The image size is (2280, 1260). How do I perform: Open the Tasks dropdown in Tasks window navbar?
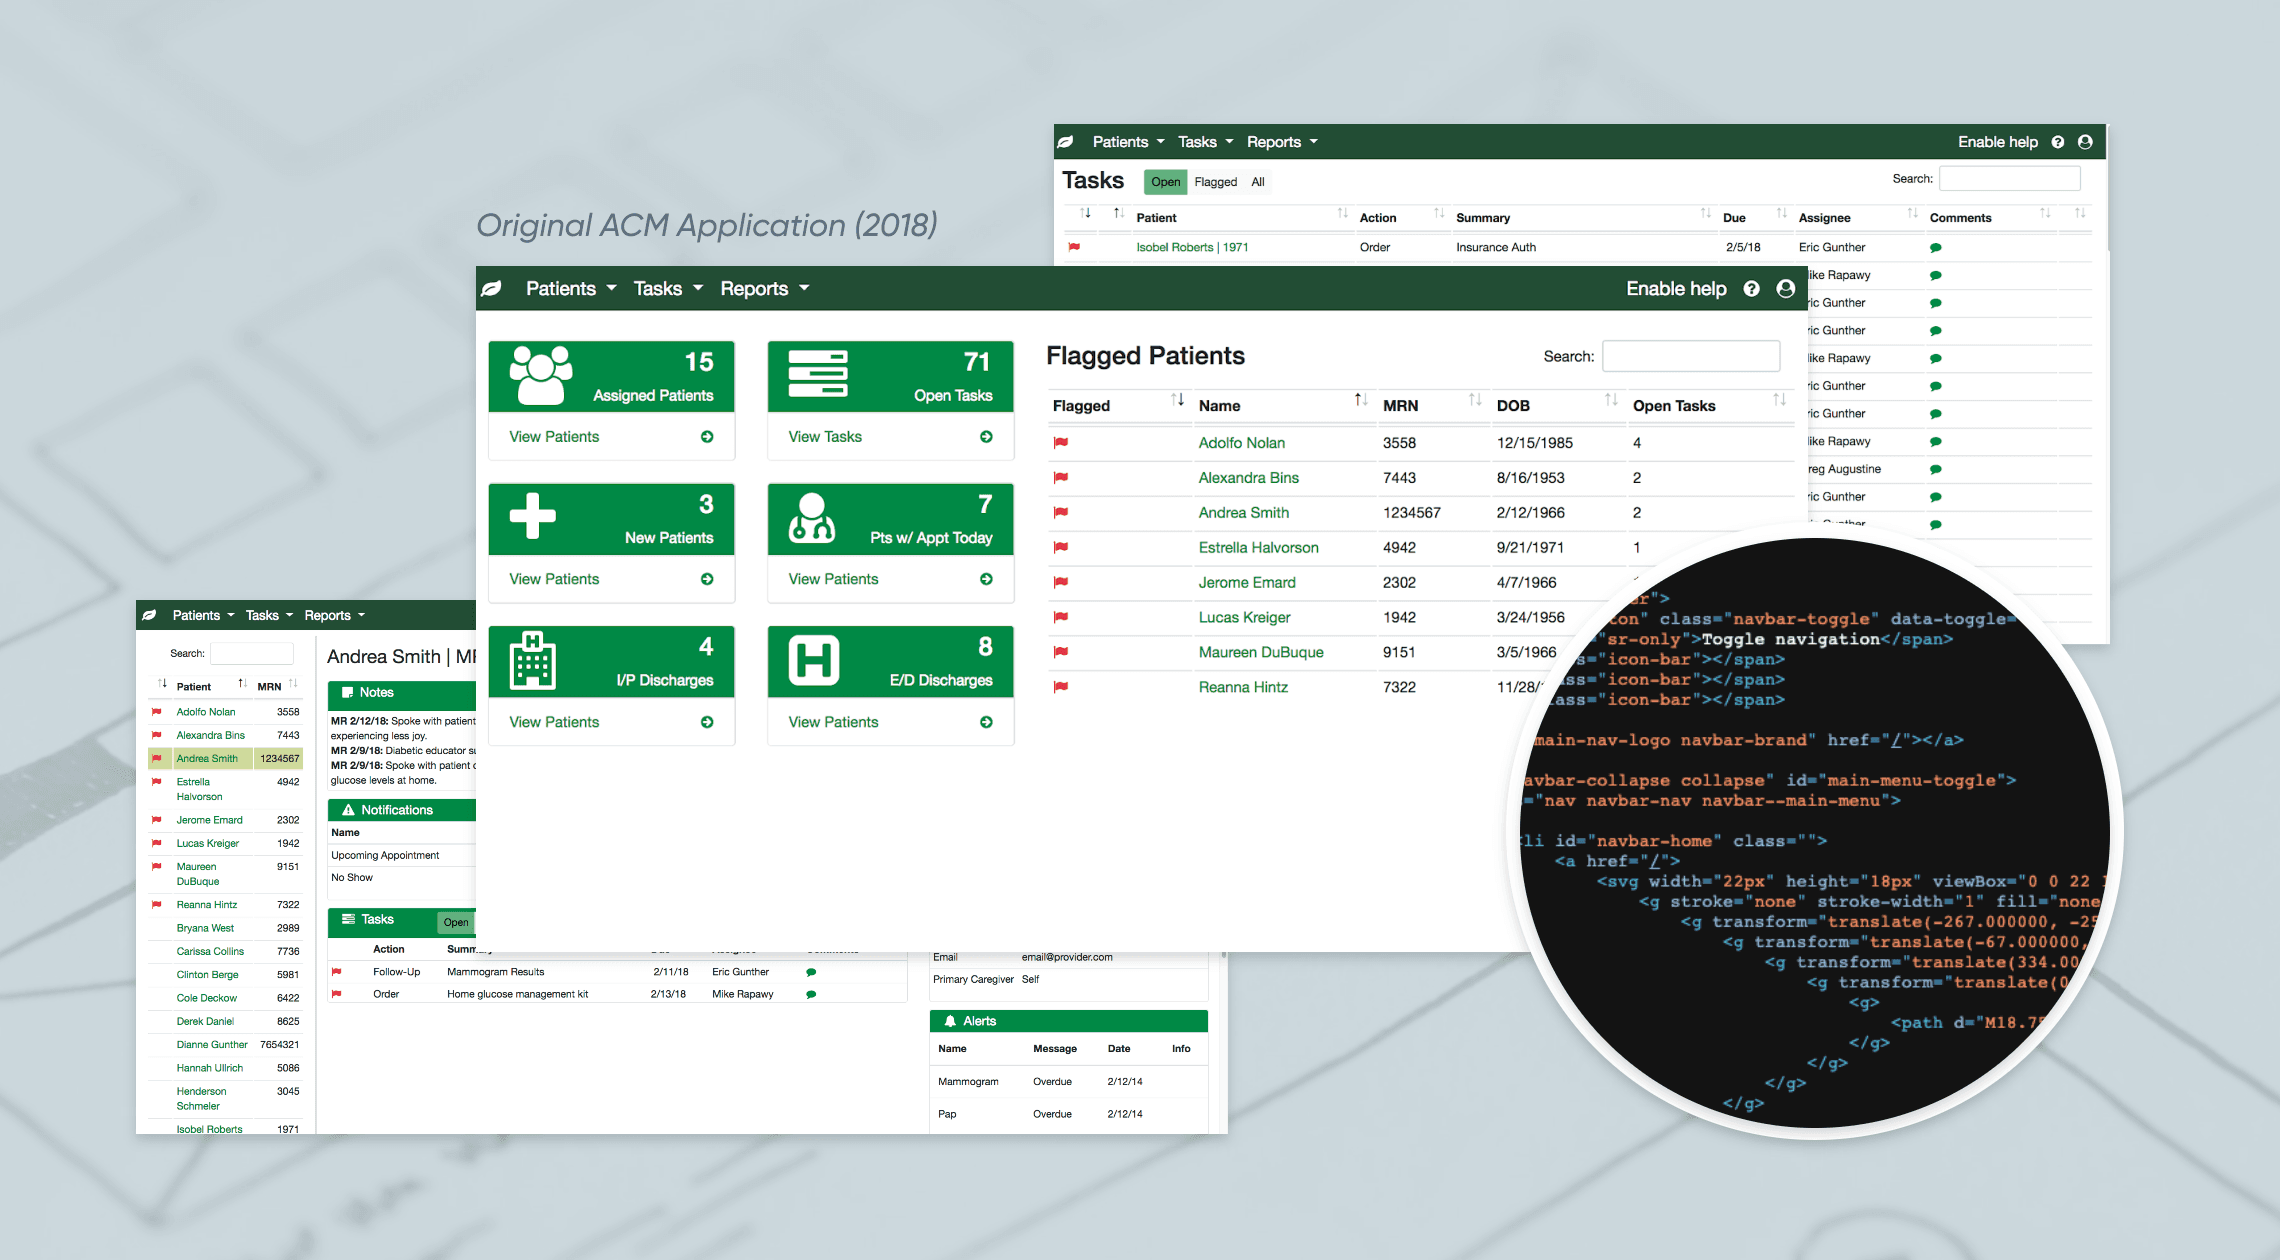click(1205, 142)
